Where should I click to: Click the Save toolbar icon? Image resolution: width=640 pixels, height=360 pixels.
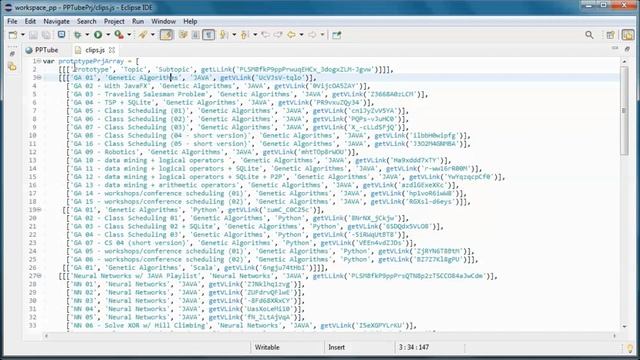point(33,35)
